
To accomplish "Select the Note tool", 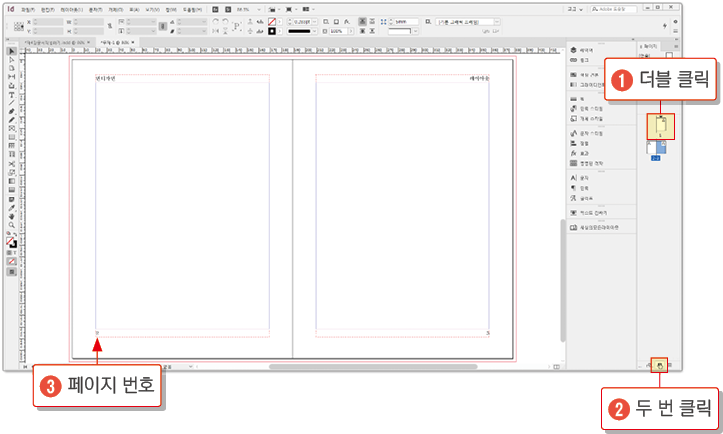I will [x=12, y=199].
